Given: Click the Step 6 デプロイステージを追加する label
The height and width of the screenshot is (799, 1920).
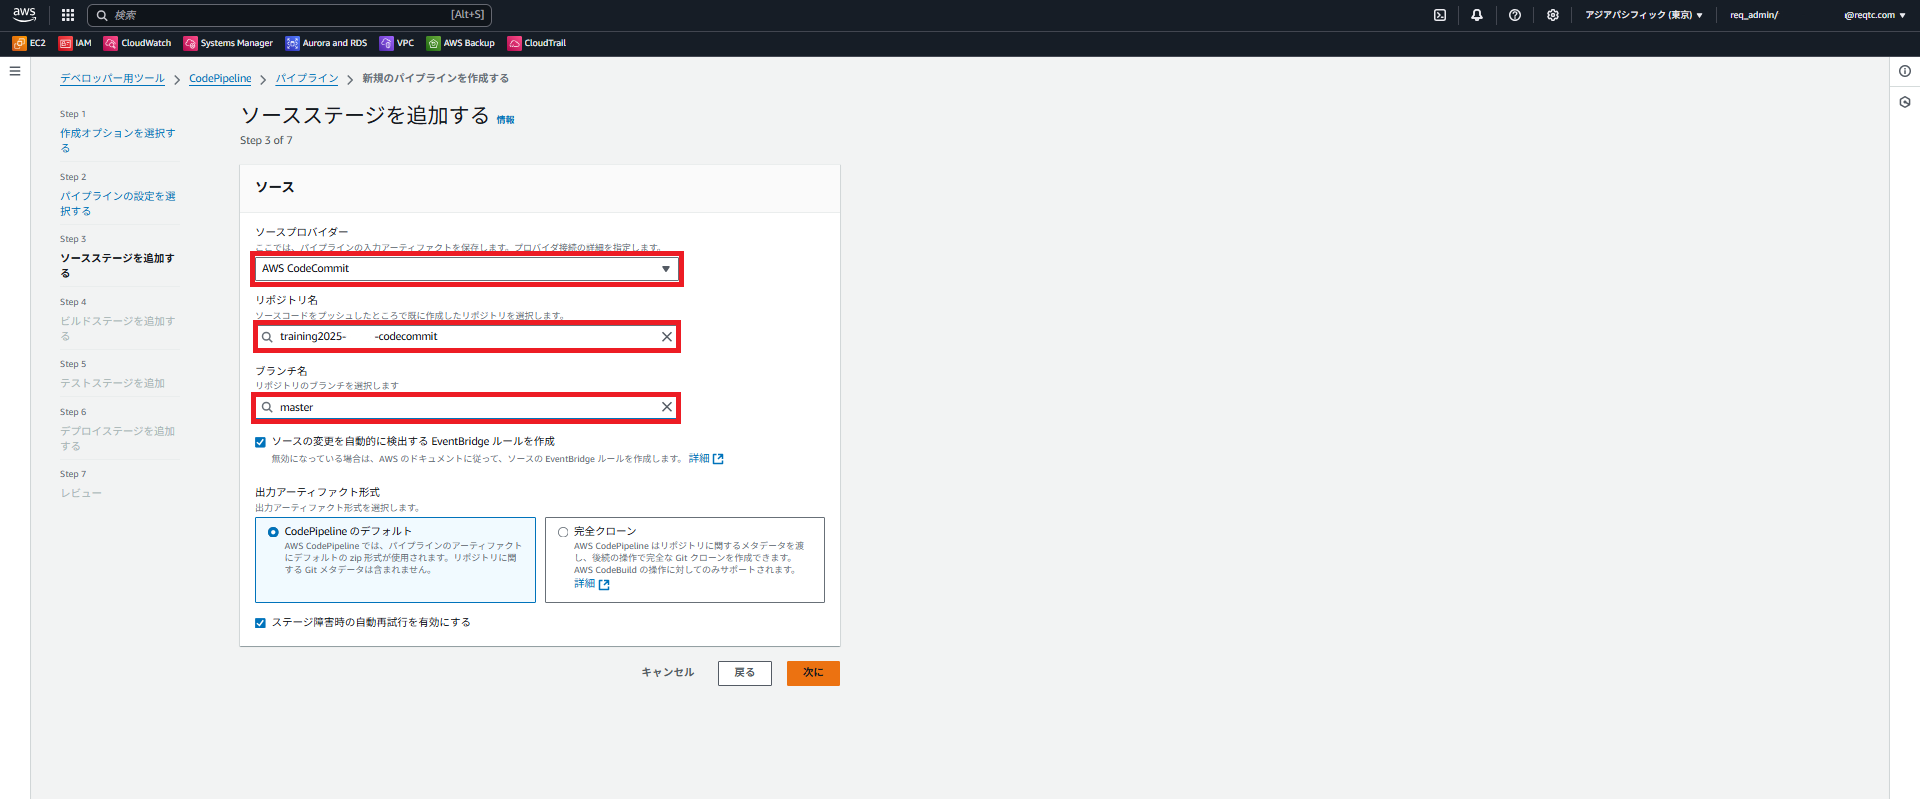Looking at the screenshot, I should [117, 438].
